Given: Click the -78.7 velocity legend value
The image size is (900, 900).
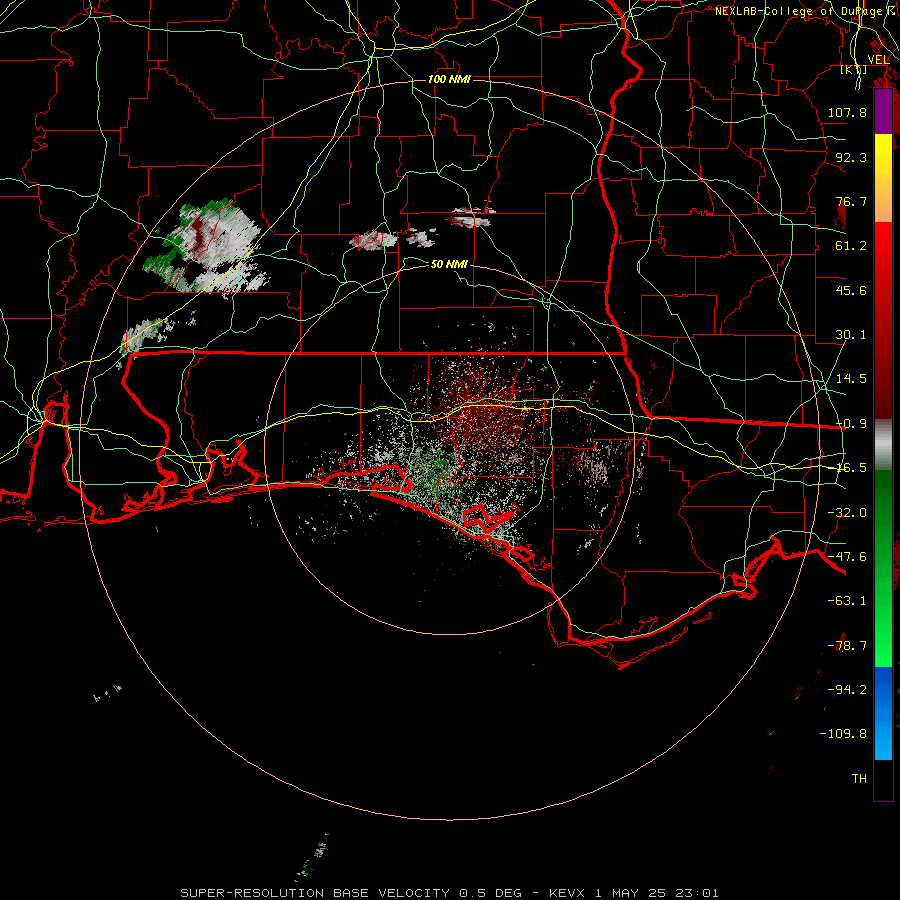Looking at the screenshot, I should (x=847, y=646).
